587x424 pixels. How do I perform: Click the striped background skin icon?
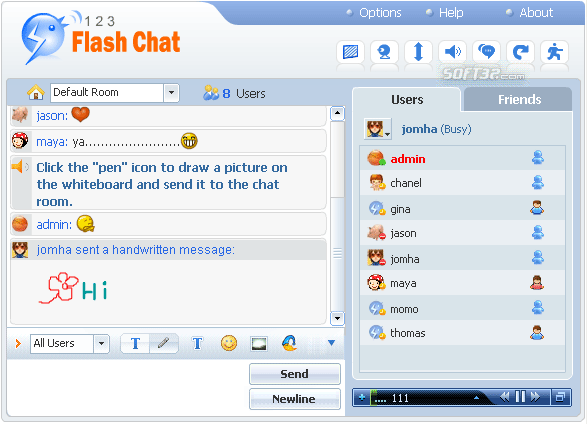click(x=350, y=52)
